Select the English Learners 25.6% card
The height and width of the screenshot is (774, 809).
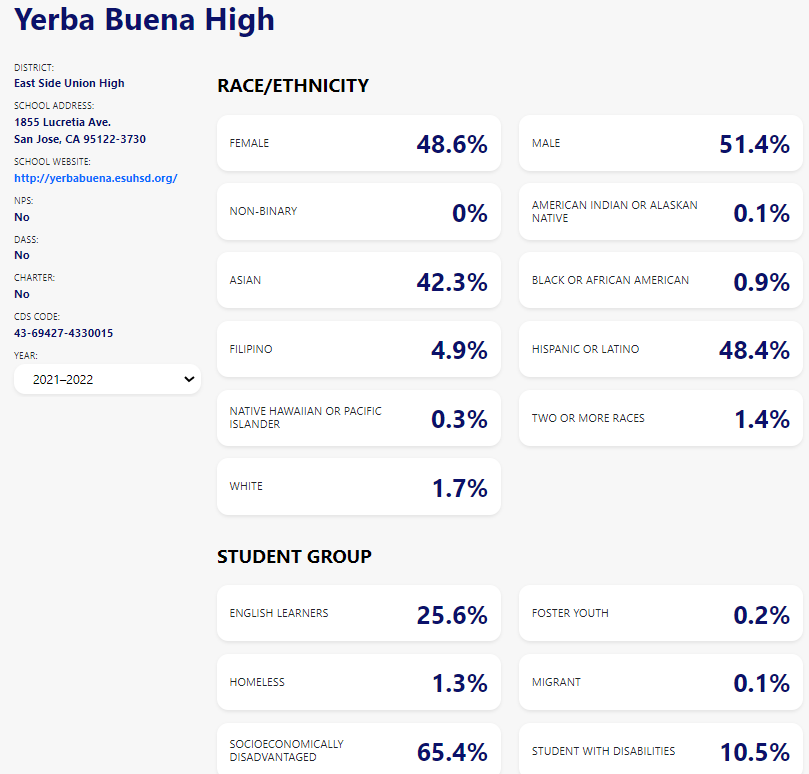358,613
